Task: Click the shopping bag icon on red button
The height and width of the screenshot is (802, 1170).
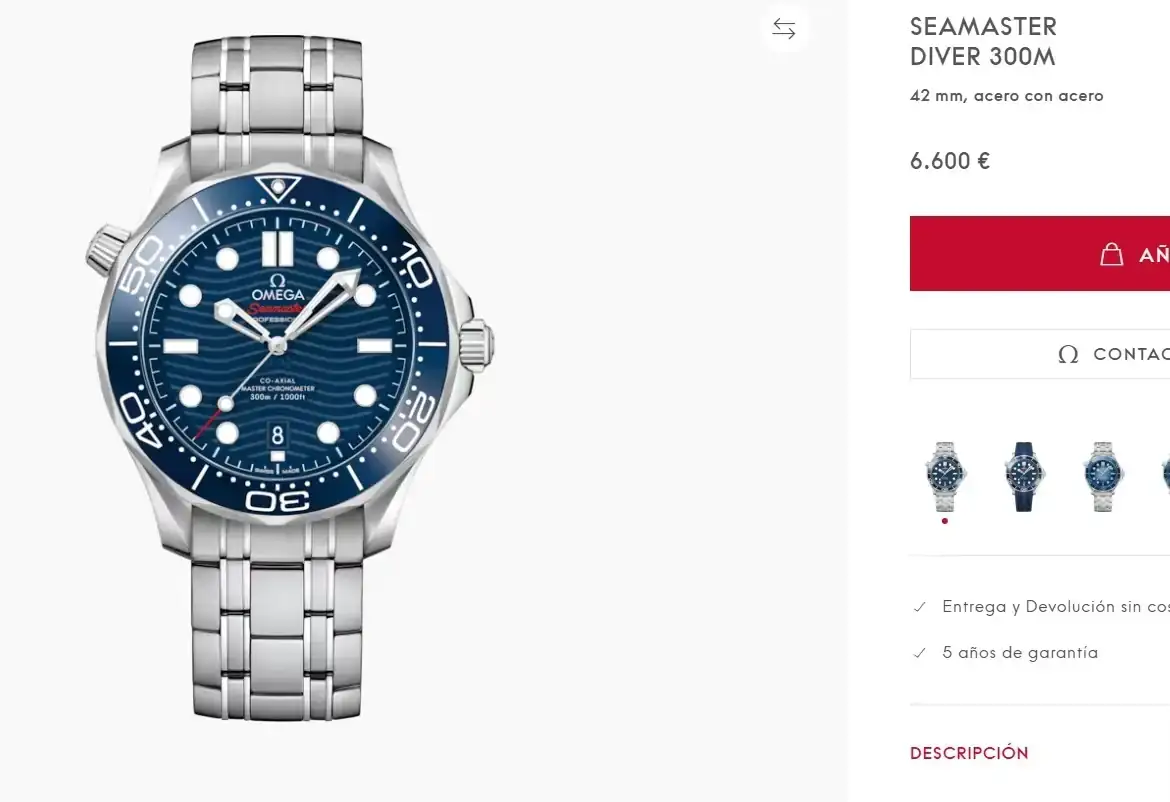Action: point(1111,254)
